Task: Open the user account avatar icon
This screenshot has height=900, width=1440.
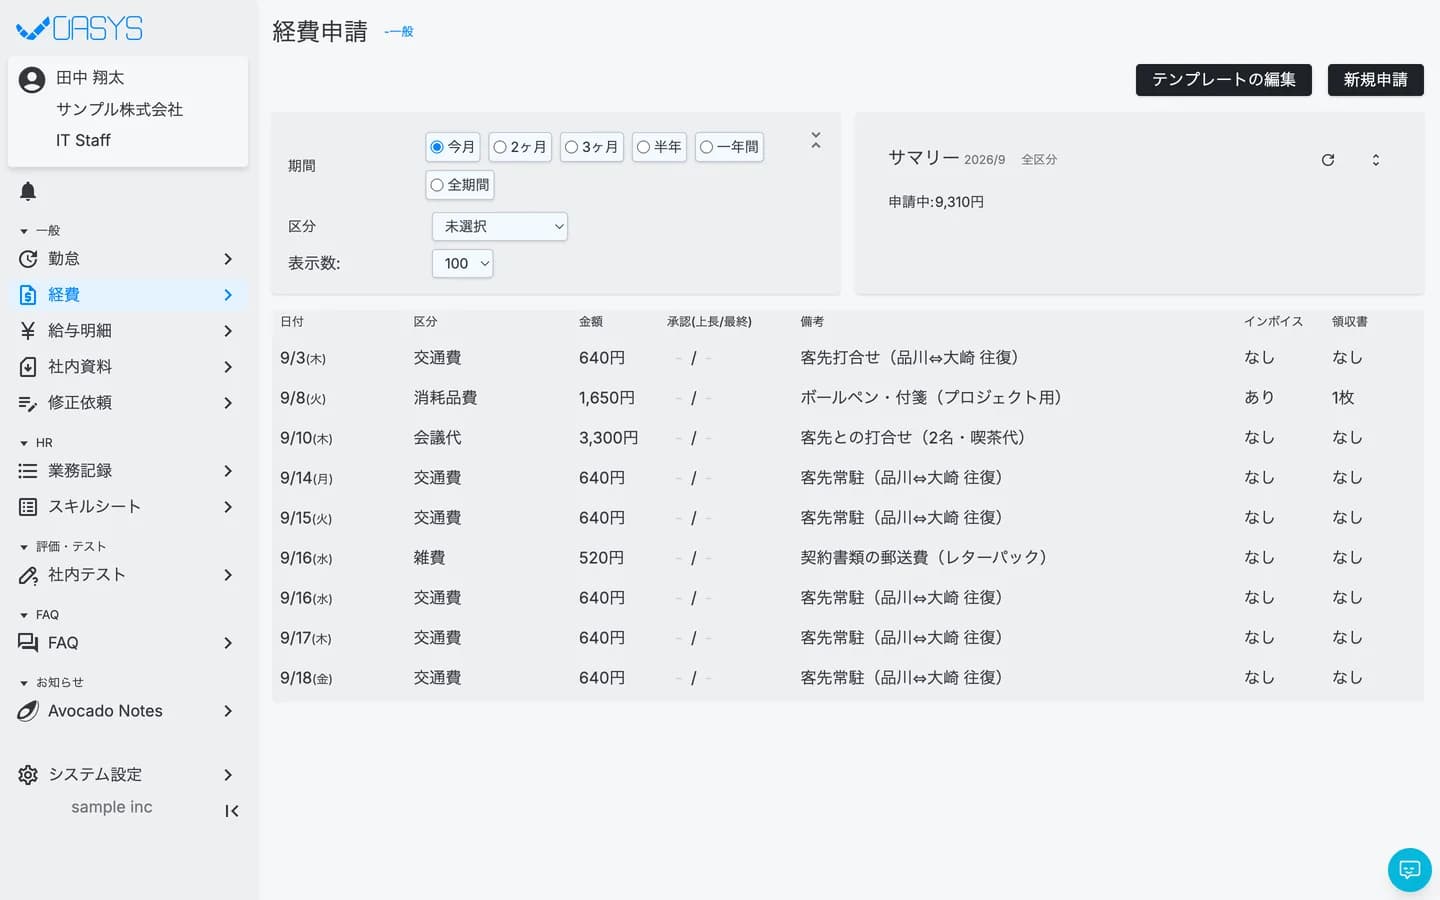Action: [32, 80]
